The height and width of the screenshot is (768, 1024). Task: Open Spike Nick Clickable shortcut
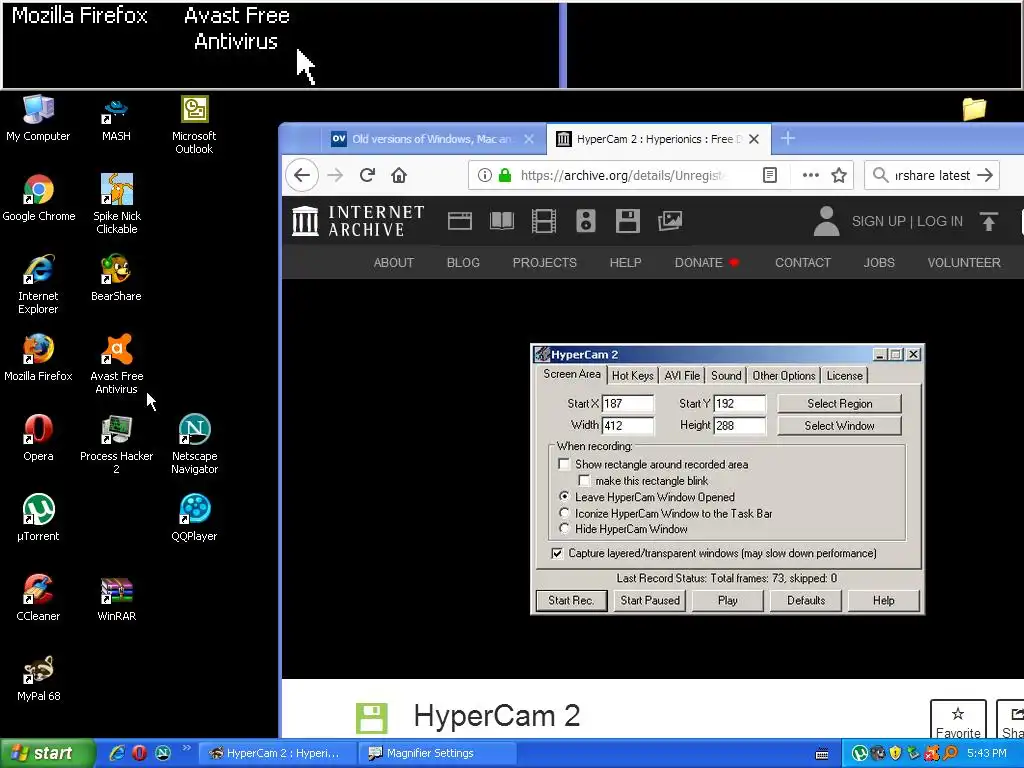pos(116,204)
